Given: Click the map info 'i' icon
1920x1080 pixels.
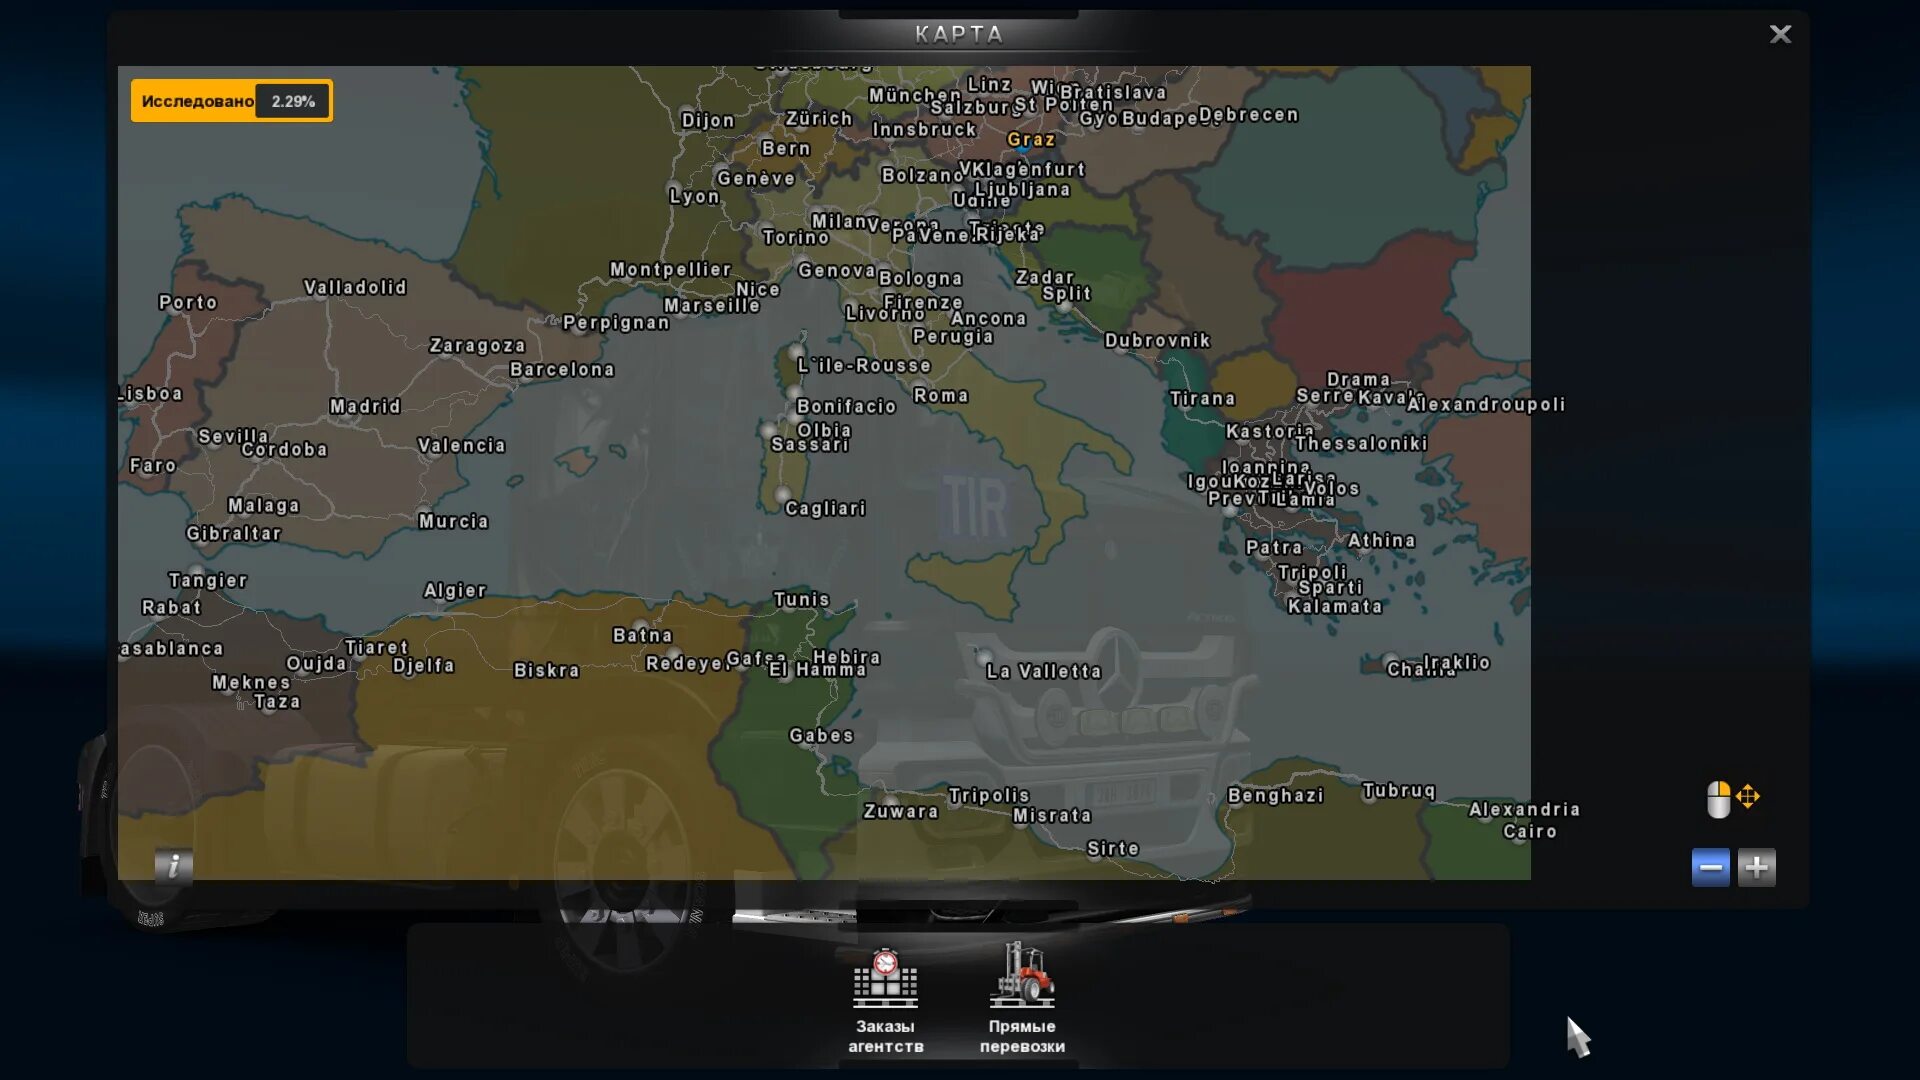Looking at the screenshot, I should click(173, 866).
